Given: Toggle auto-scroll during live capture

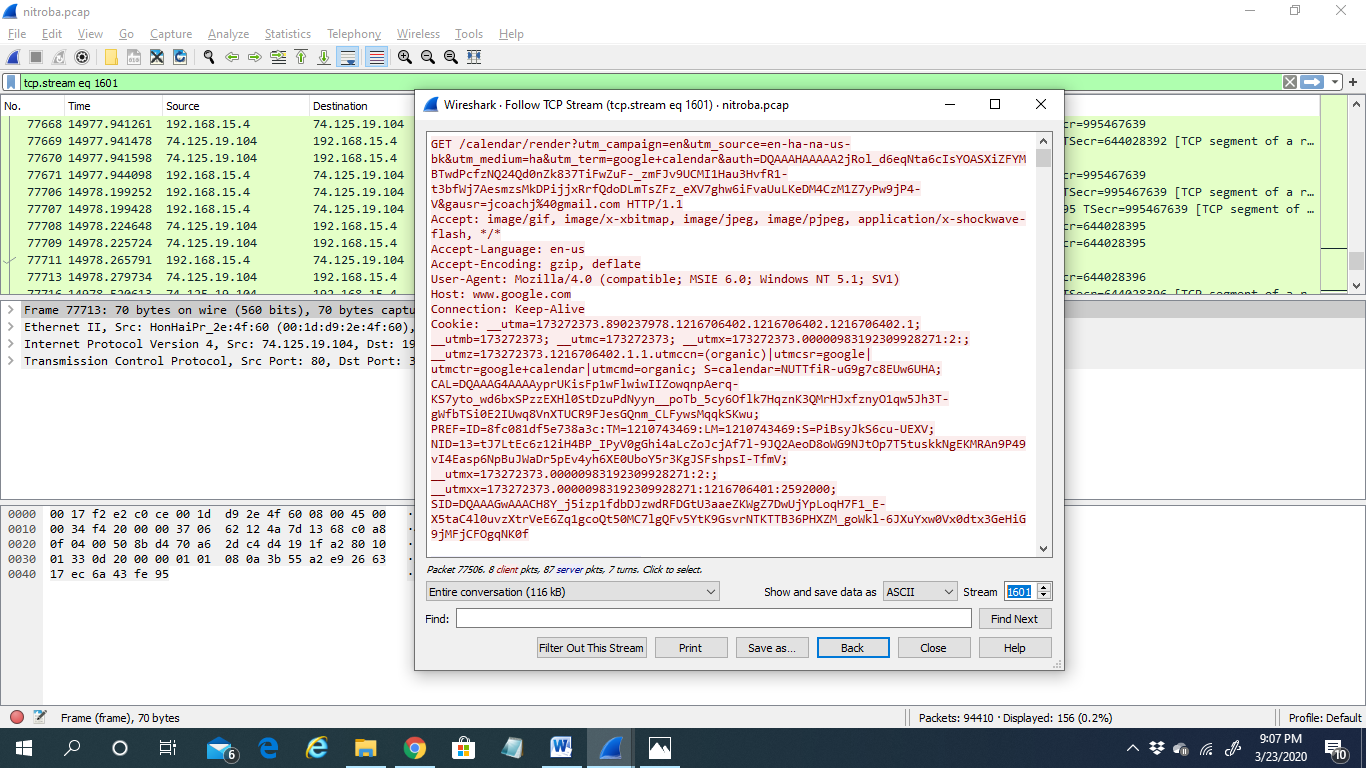Looking at the screenshot, I should pyautogui.click(x=348, y=58).
